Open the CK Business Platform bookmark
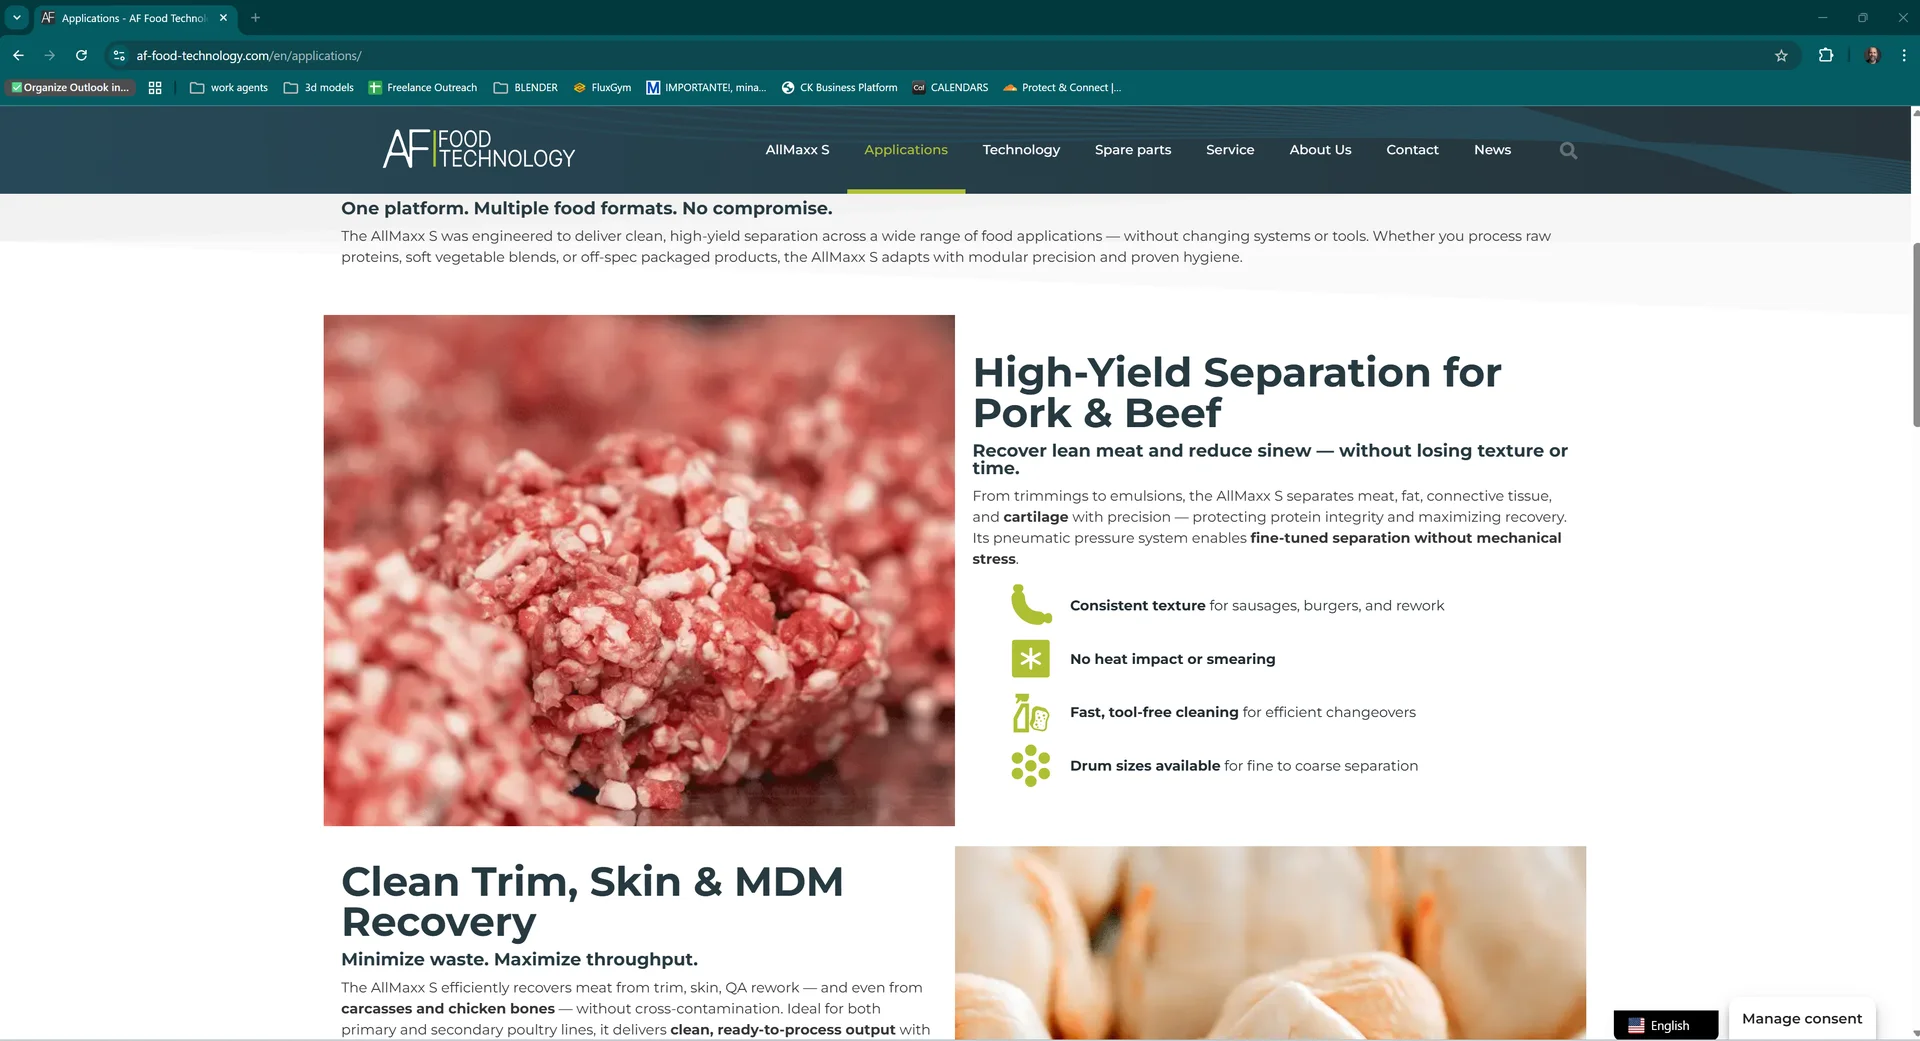The image size is (1920, 1041). coord(839,88)
